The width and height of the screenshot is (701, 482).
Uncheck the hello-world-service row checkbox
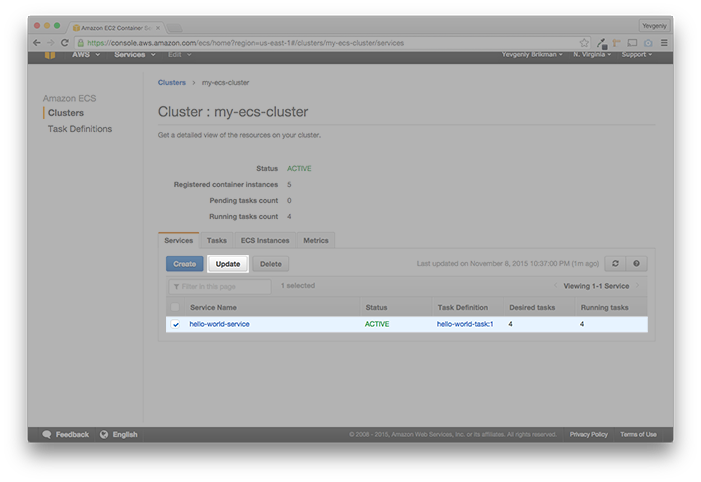175,324
